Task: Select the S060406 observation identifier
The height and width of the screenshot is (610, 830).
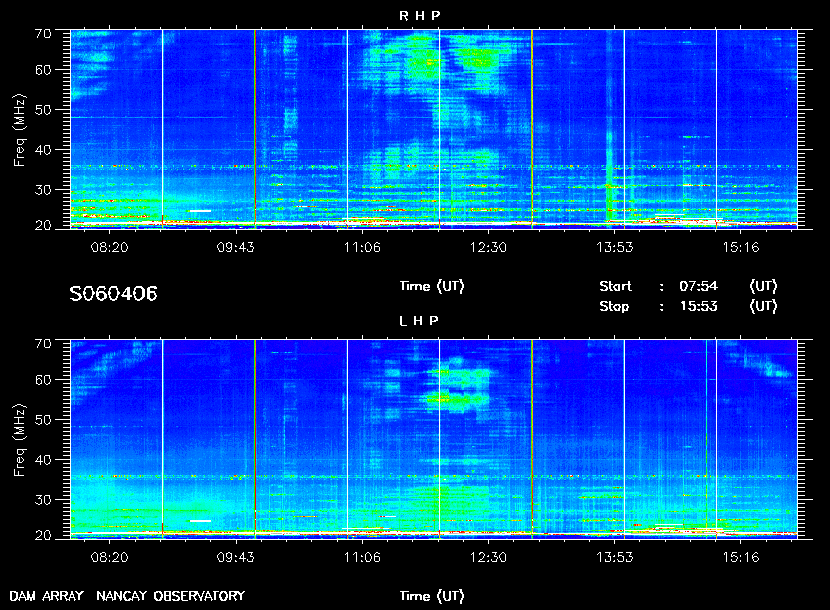Action: click(x=113, y=293)
